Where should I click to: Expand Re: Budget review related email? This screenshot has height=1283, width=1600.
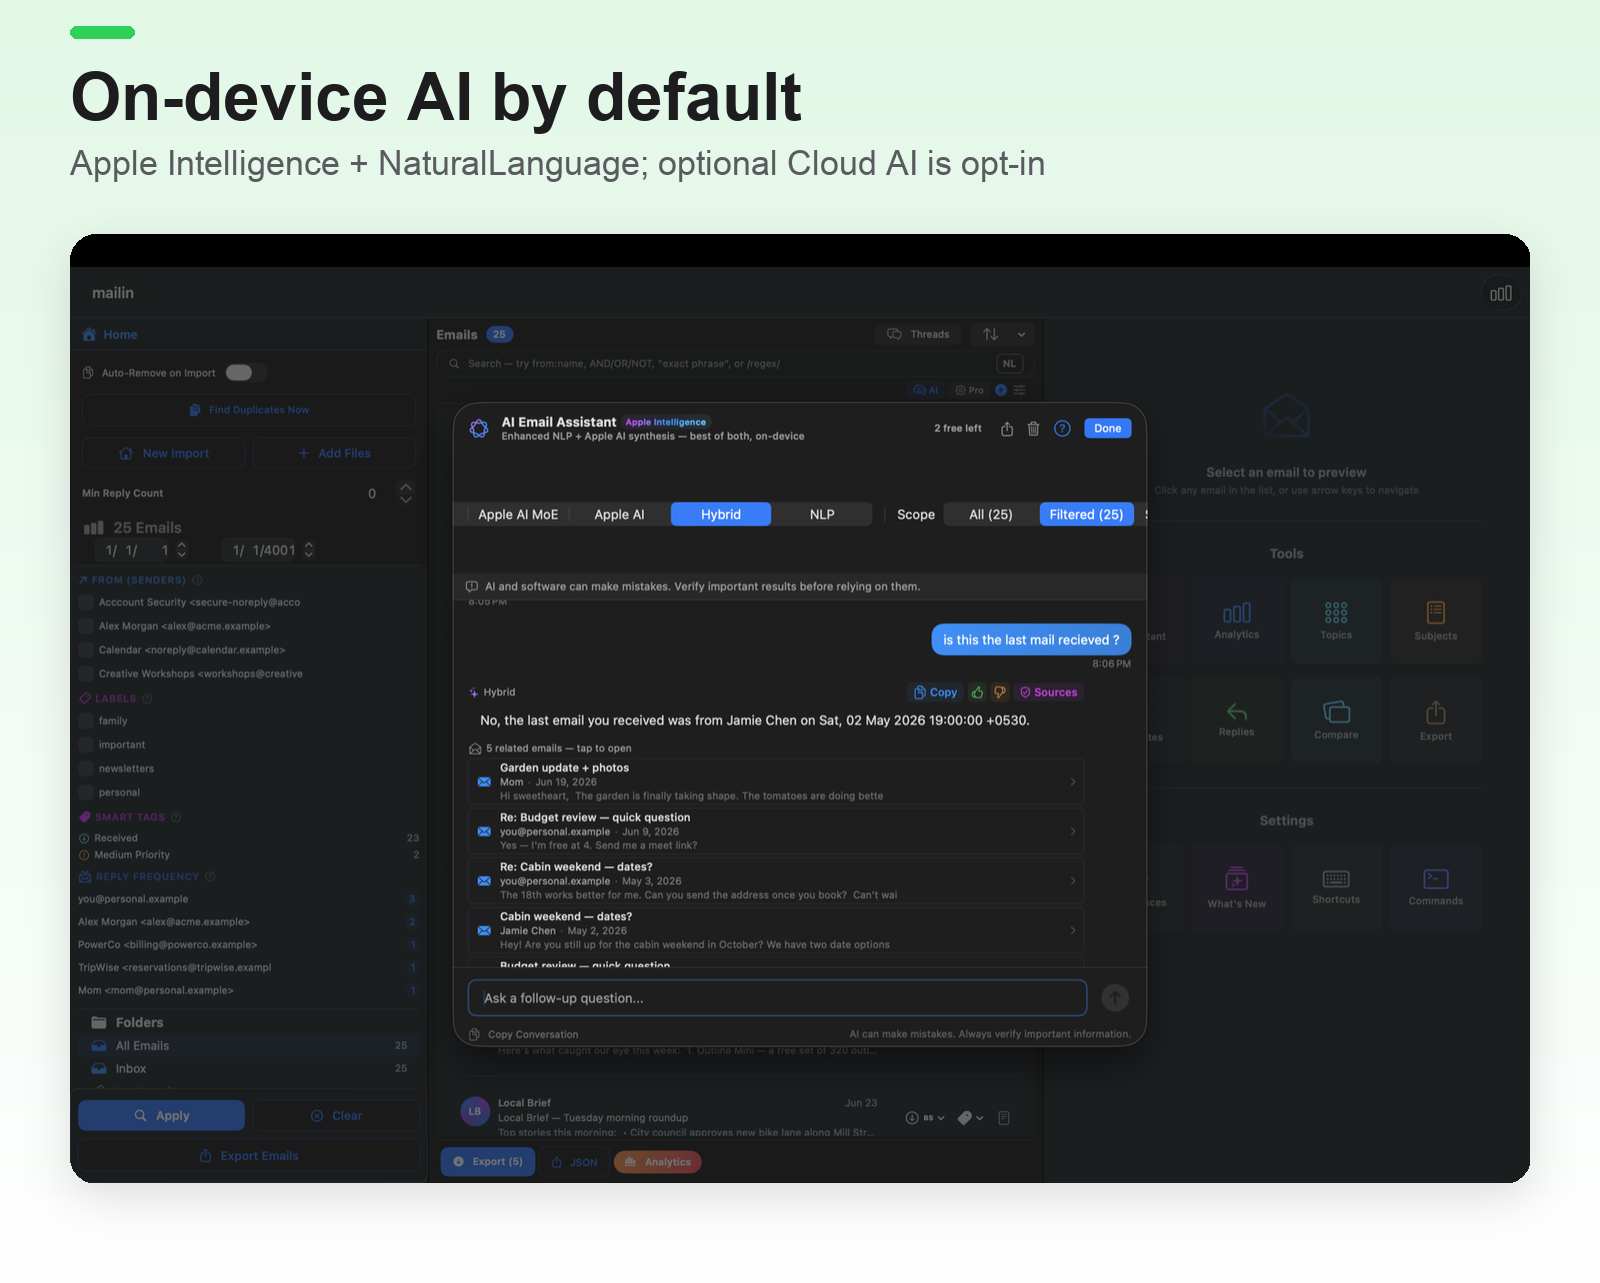[776, 831]
